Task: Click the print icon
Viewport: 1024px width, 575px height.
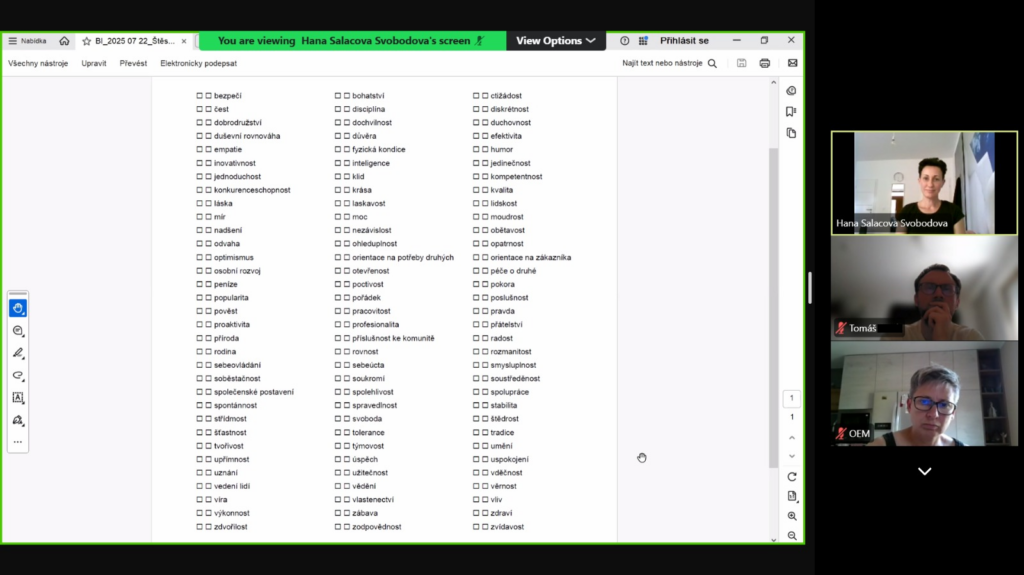Action: click(764, 63)
